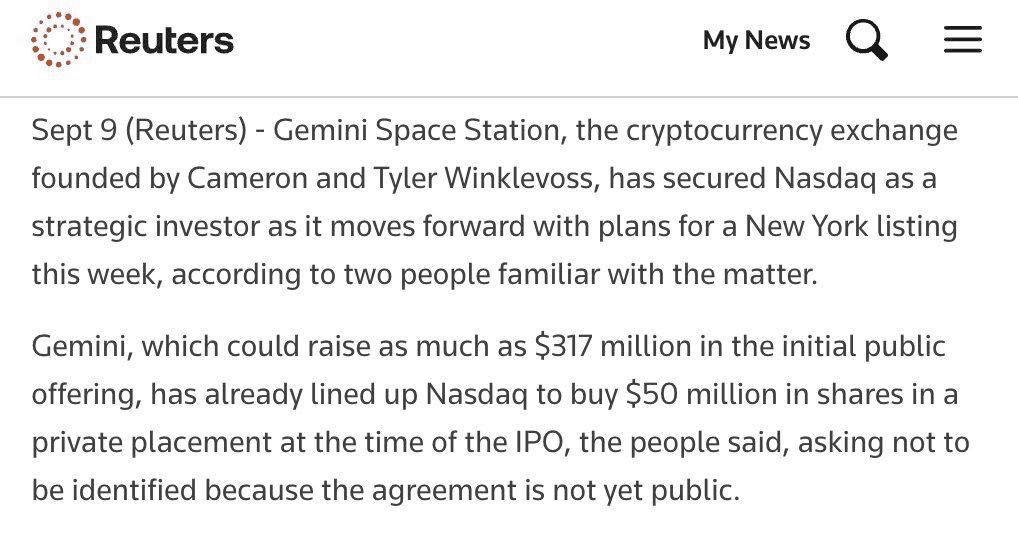
Task: Open the hamburger menu
Action: (963, 40)
